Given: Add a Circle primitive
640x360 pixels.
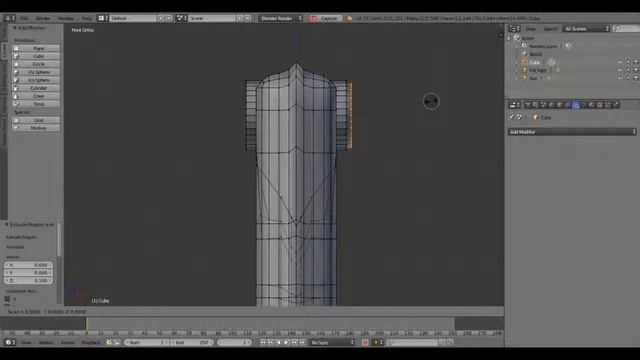Looking at the screenshot, I should click(x=36, y=64).
